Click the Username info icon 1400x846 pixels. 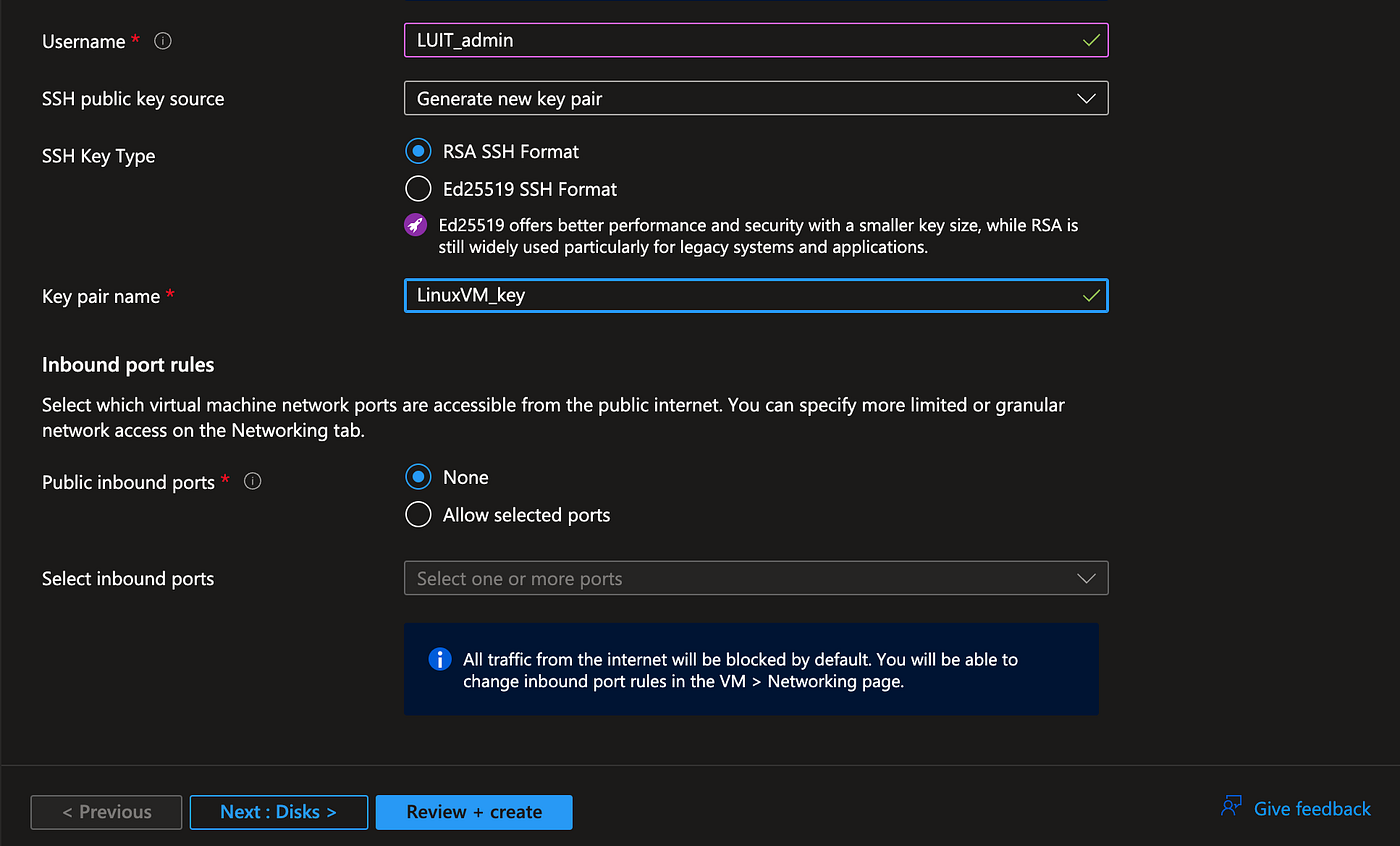[163, 41]
